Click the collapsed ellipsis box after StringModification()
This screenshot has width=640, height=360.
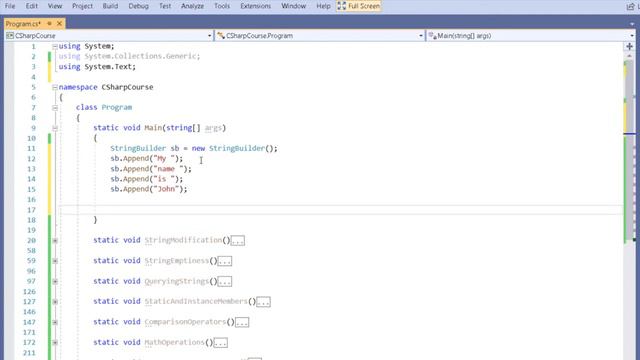[x=238, y=241]
